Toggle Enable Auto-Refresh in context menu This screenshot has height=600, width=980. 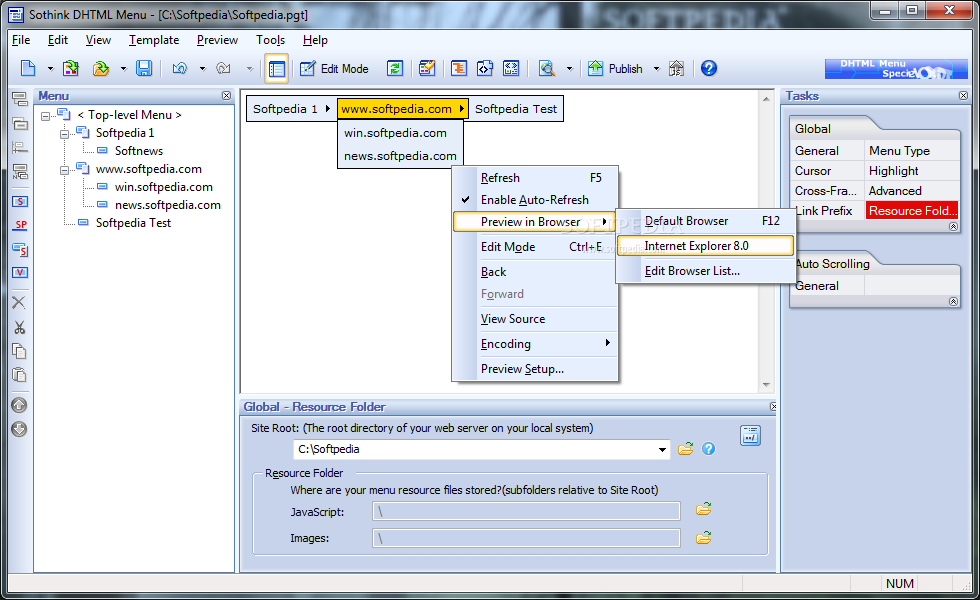[535, 200]
